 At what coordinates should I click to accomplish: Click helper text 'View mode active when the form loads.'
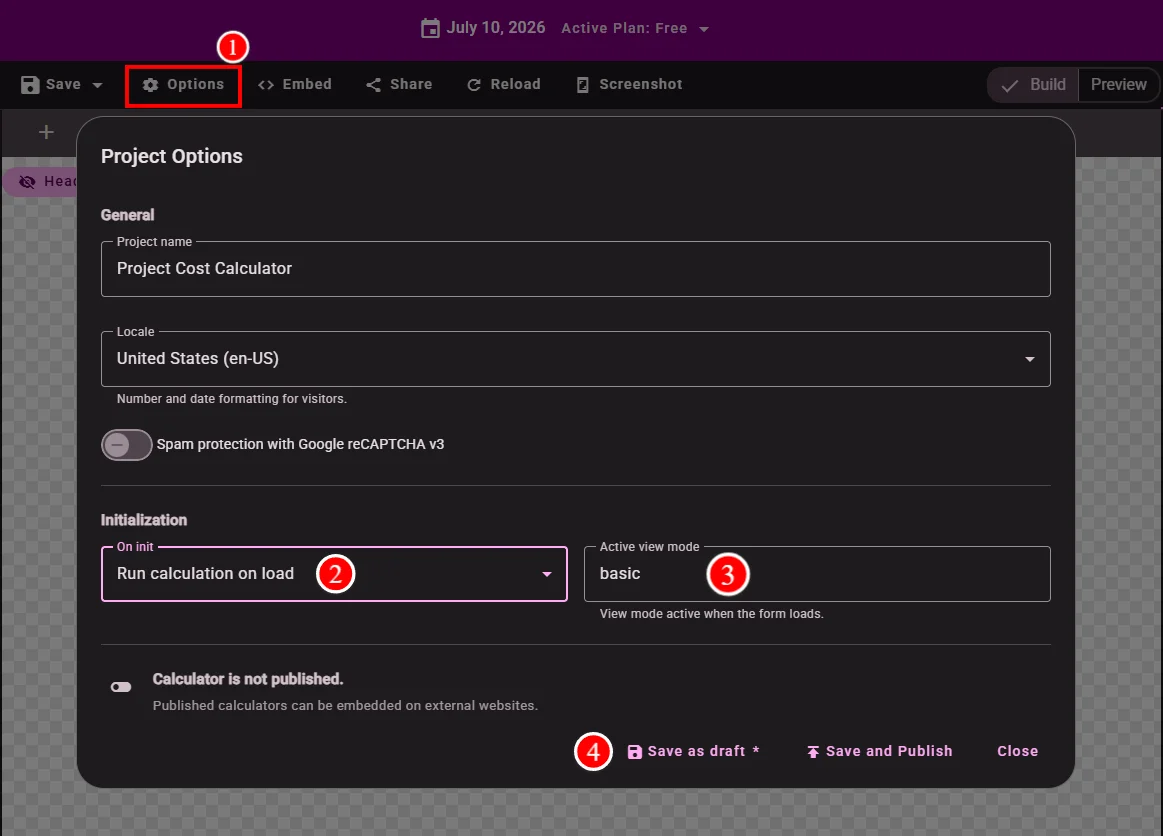(x=711, y=614)
